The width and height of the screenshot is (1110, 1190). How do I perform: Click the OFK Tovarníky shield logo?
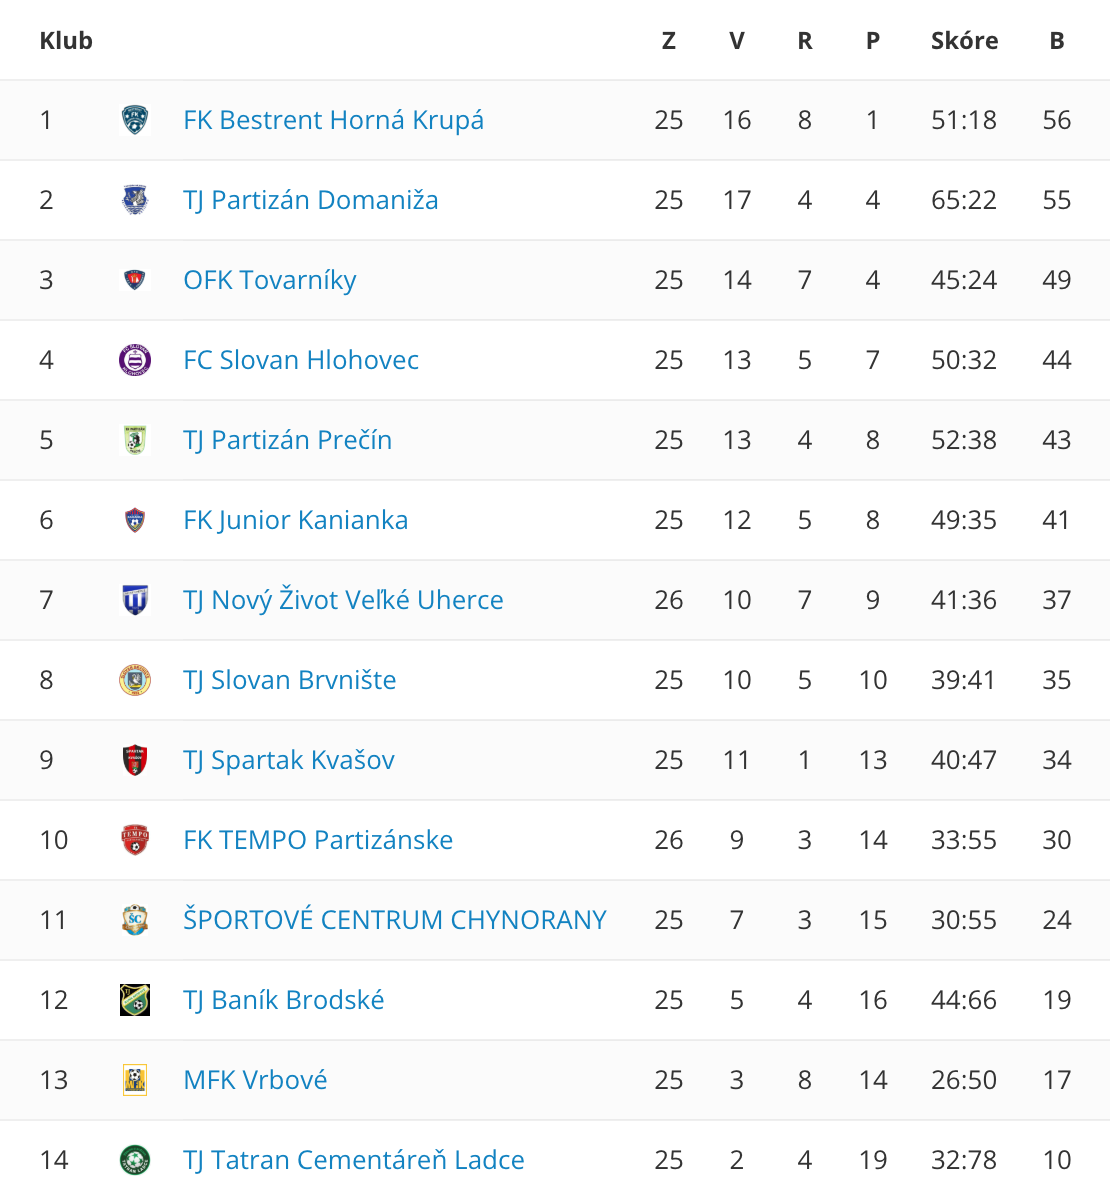coord(135,280)
